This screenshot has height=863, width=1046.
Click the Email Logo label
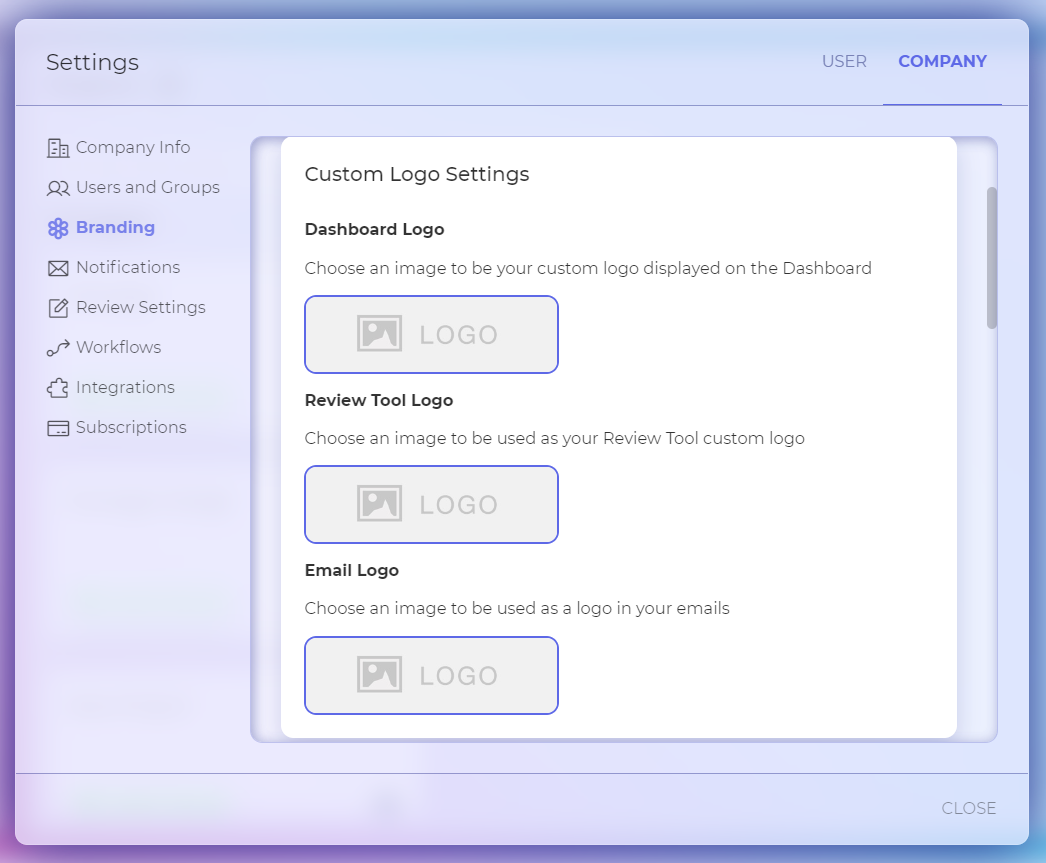(x=352, y=570)
